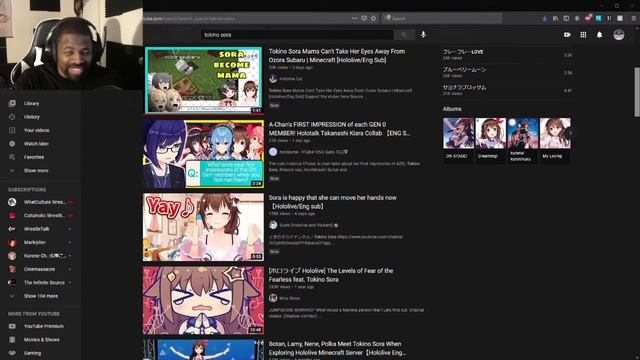
Task: Toggle the Firefox sidebar icon
Action: (x=566, y=18)
